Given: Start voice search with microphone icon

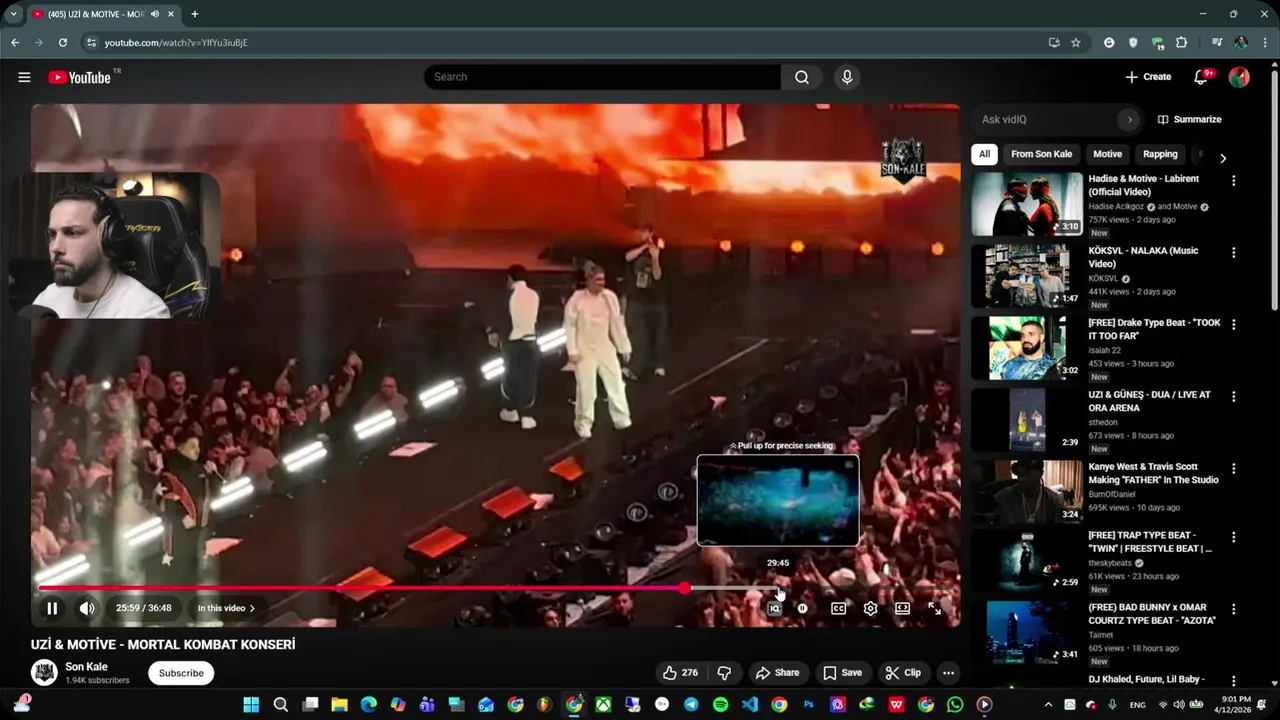Looking at the screenshot, I should click(847, 77).
